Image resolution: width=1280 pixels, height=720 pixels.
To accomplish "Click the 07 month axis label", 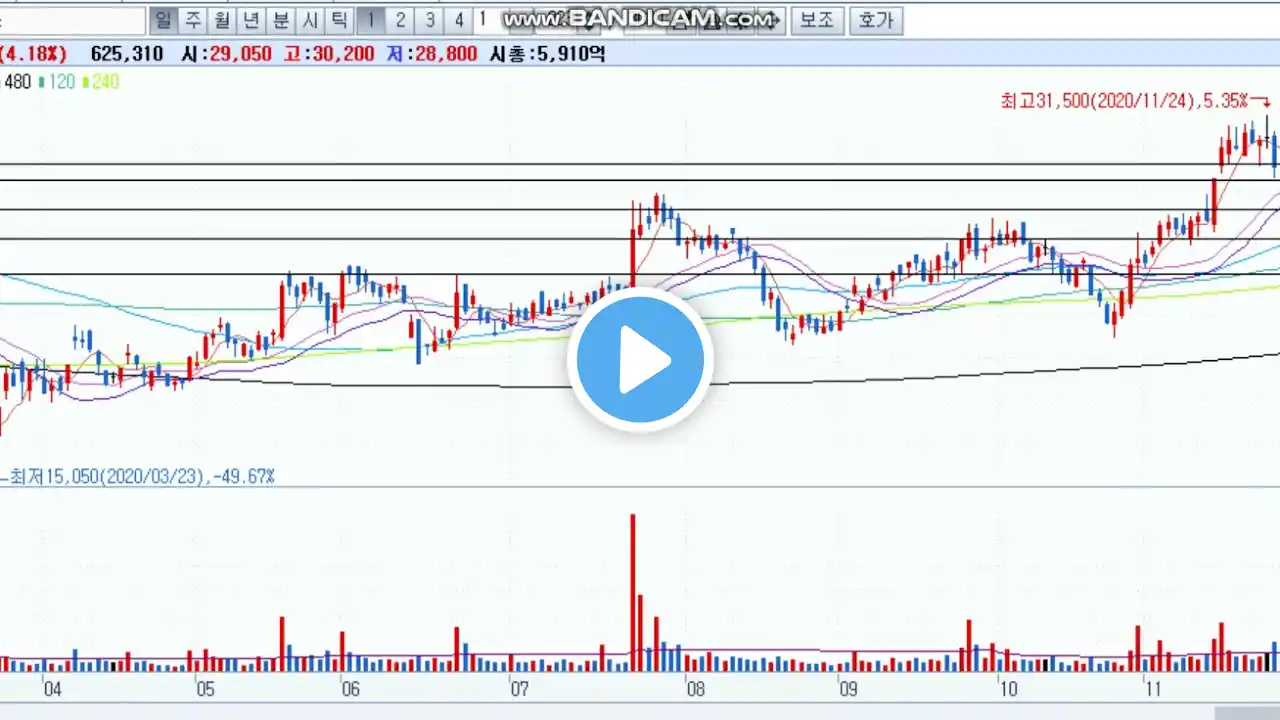I will point(519,688).
